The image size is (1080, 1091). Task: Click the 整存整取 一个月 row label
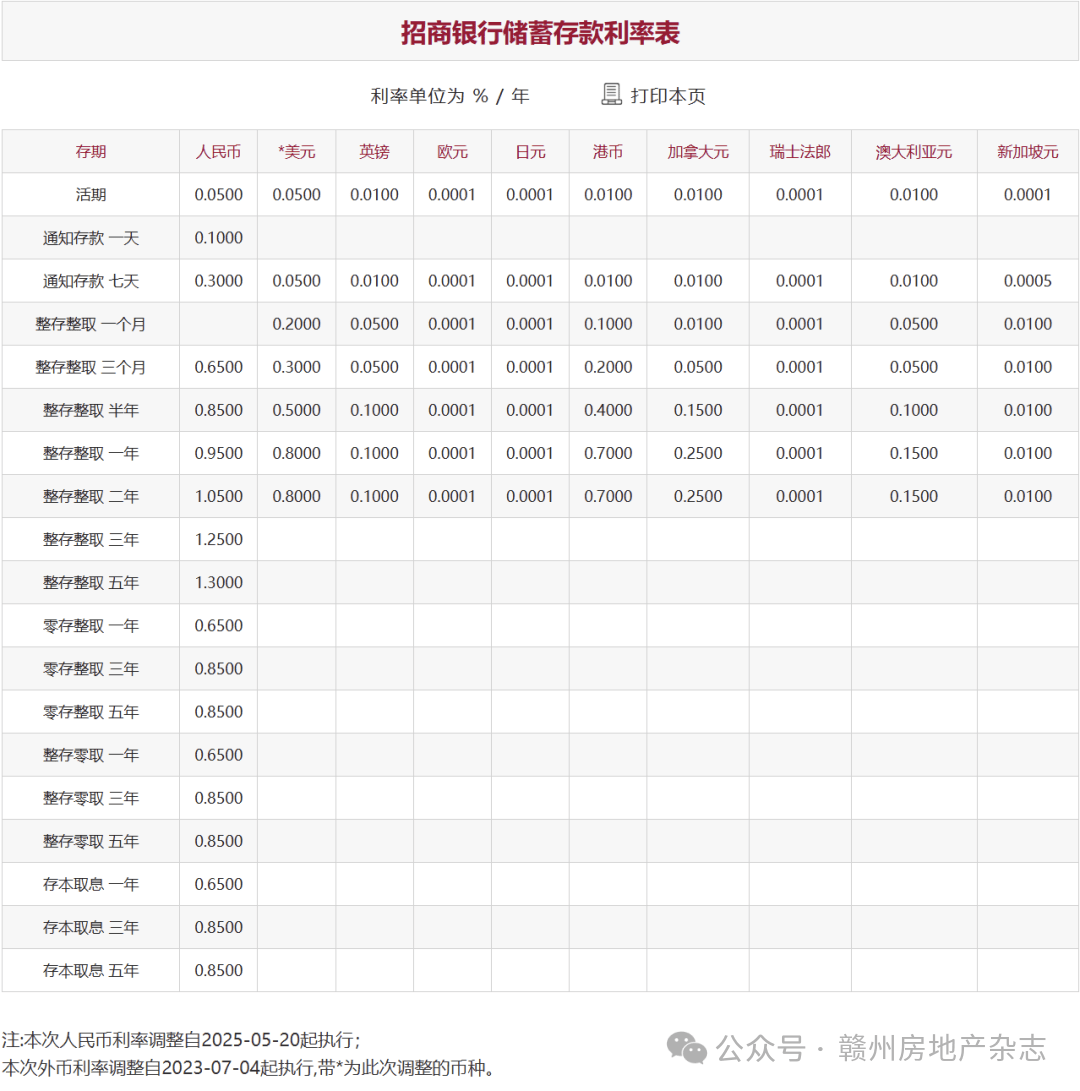[x=90, y=324]
